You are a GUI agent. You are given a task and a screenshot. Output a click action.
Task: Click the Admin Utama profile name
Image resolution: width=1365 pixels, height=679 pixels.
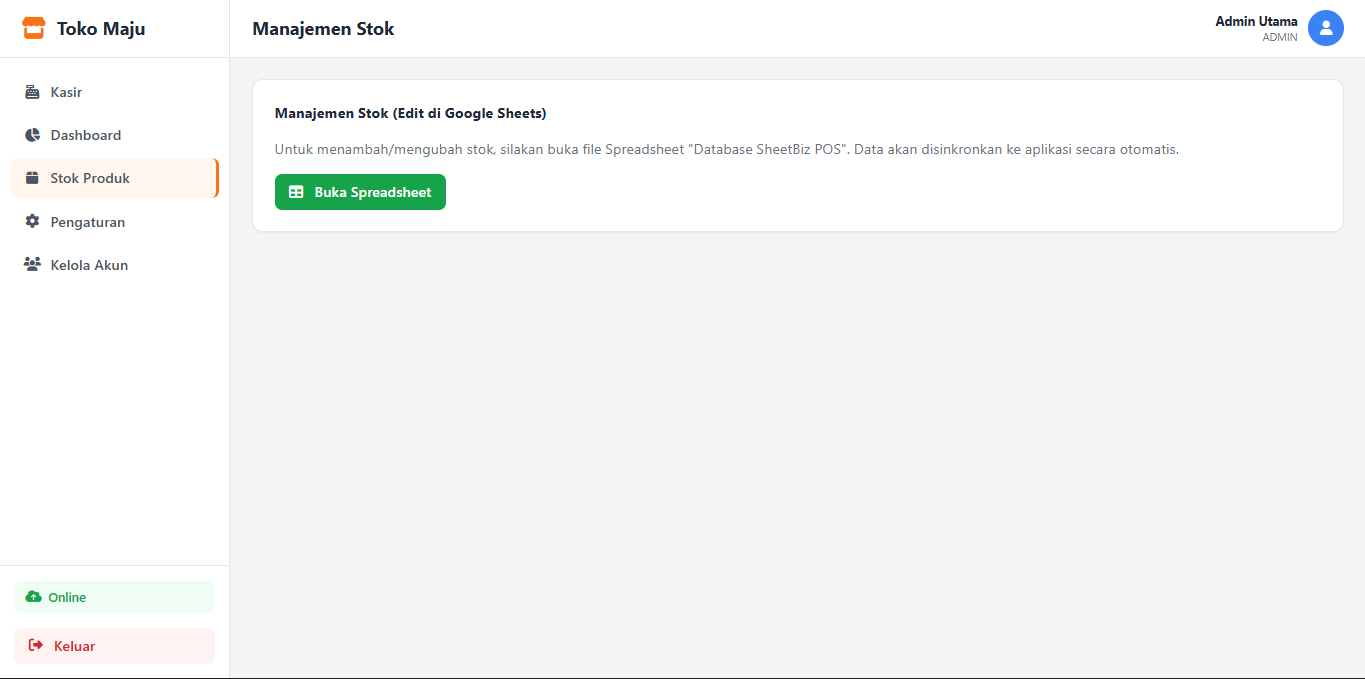click(1256, 21)
